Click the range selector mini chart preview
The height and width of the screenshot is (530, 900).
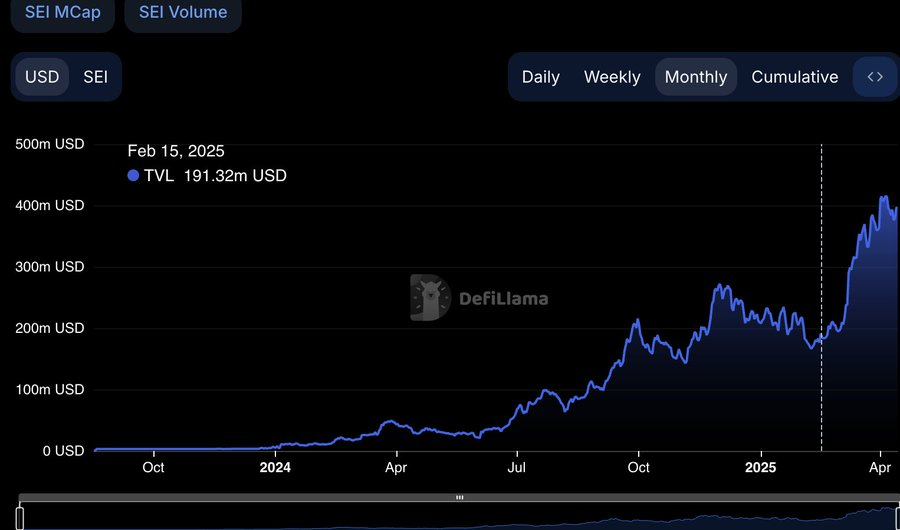tap(459, 517)
